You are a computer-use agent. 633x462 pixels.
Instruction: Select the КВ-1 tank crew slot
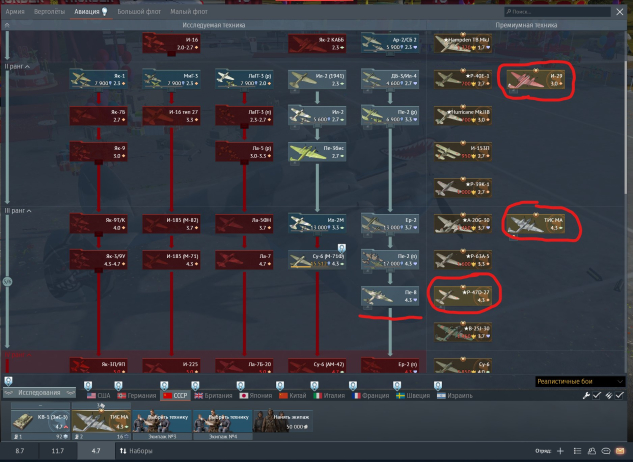pyautogui.click(x=39, y=421)
